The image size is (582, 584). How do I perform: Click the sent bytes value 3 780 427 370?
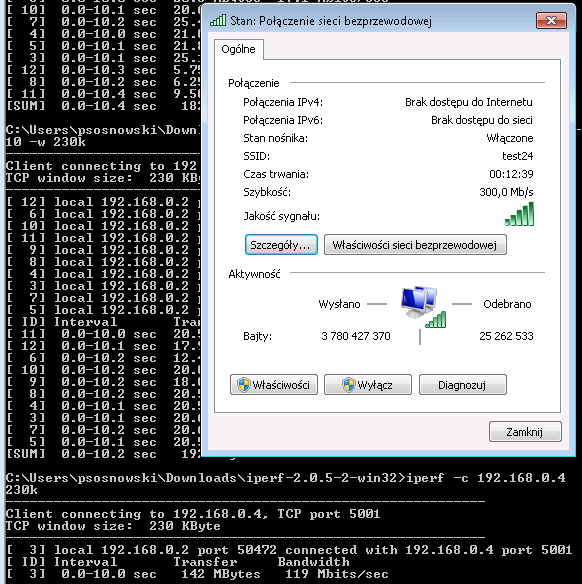[356, 336]
